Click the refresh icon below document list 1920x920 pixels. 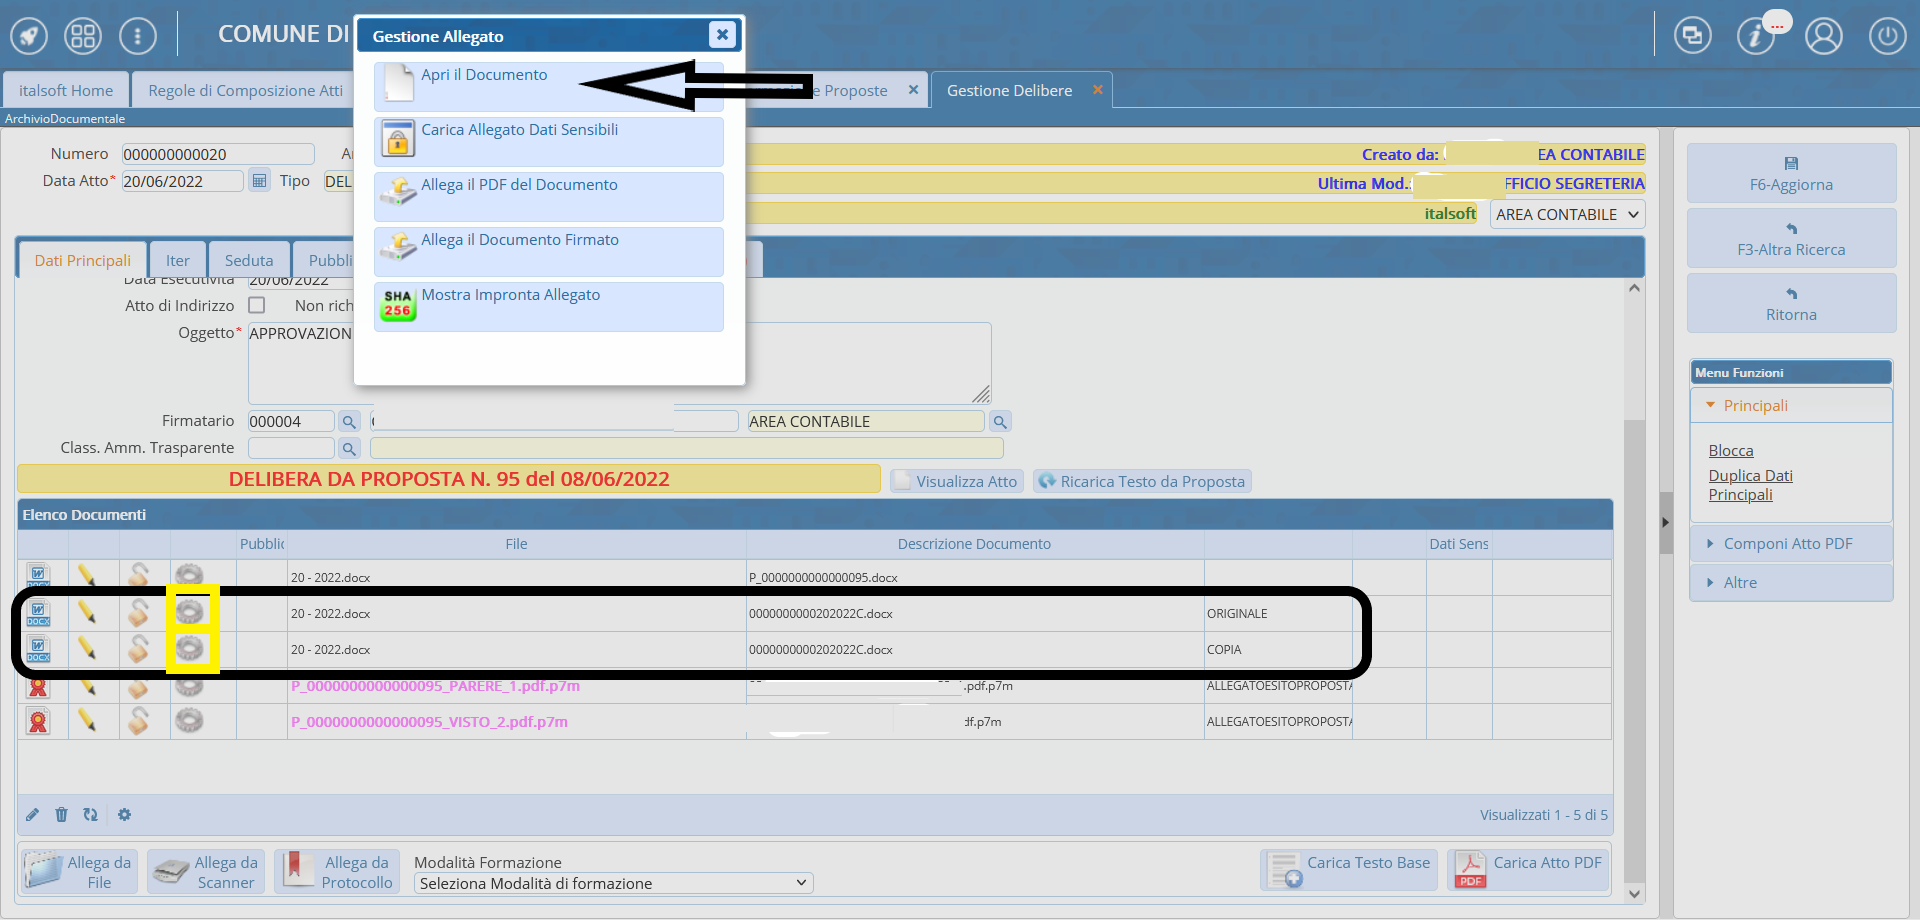coord(91,815)
